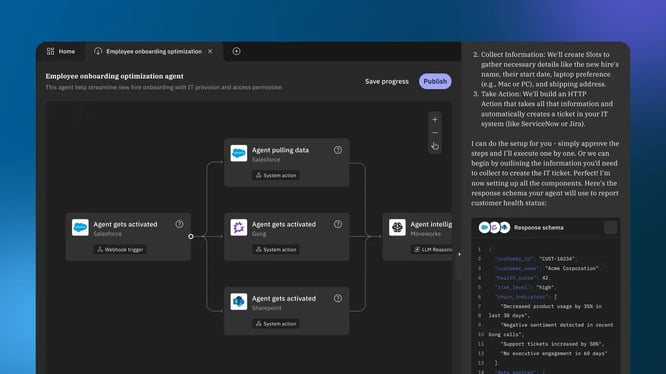Click the LLM Reasoning tag
The image size is (666, 374).
pos(432,250)
